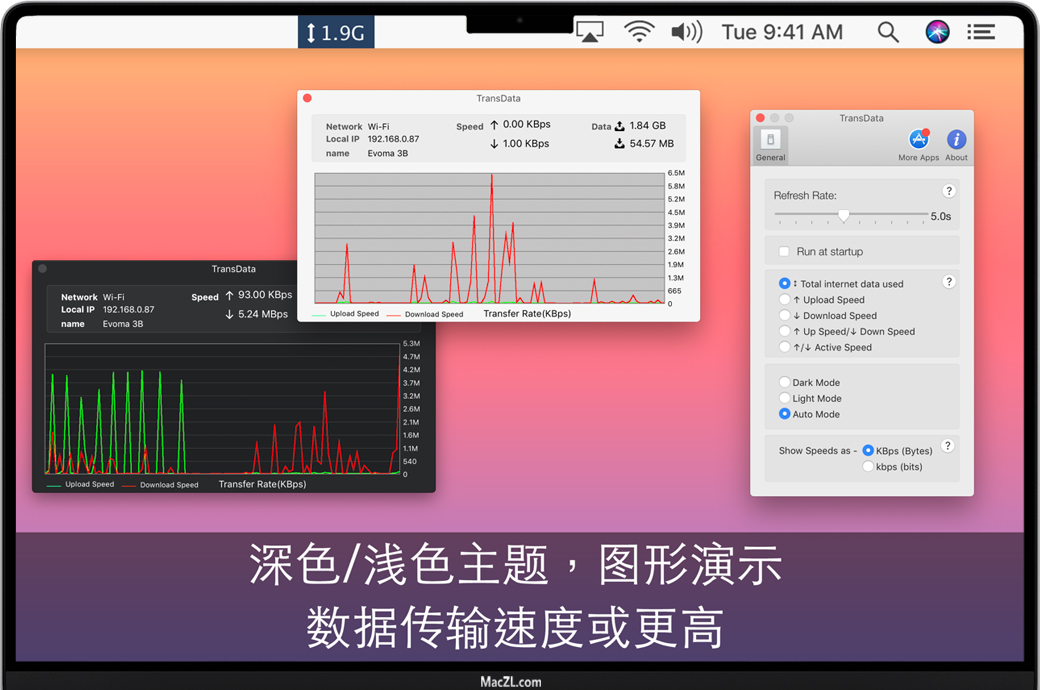Adjust the Refresh Rate slider thumb

[x=844, y=215]
